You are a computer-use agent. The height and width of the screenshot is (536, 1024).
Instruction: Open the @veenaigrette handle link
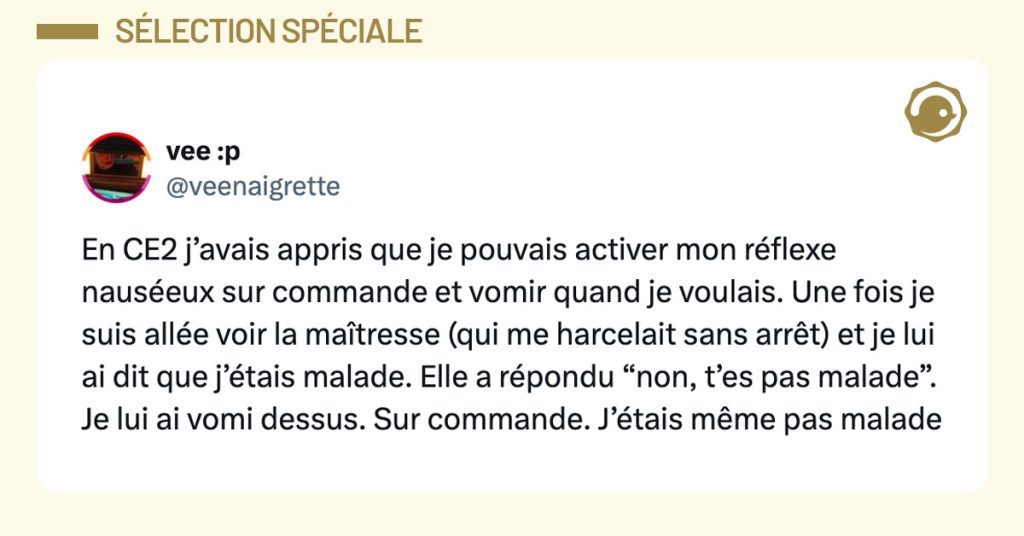coord(252,187)
